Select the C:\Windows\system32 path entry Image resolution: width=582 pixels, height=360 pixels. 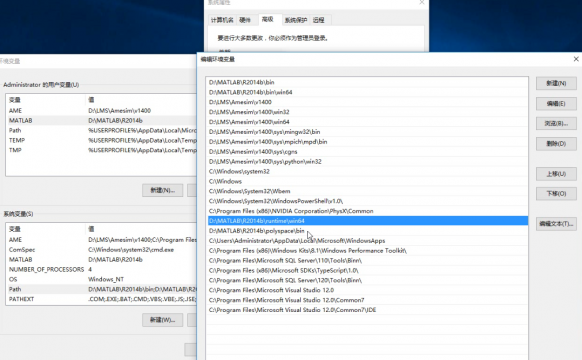point(367,171)
